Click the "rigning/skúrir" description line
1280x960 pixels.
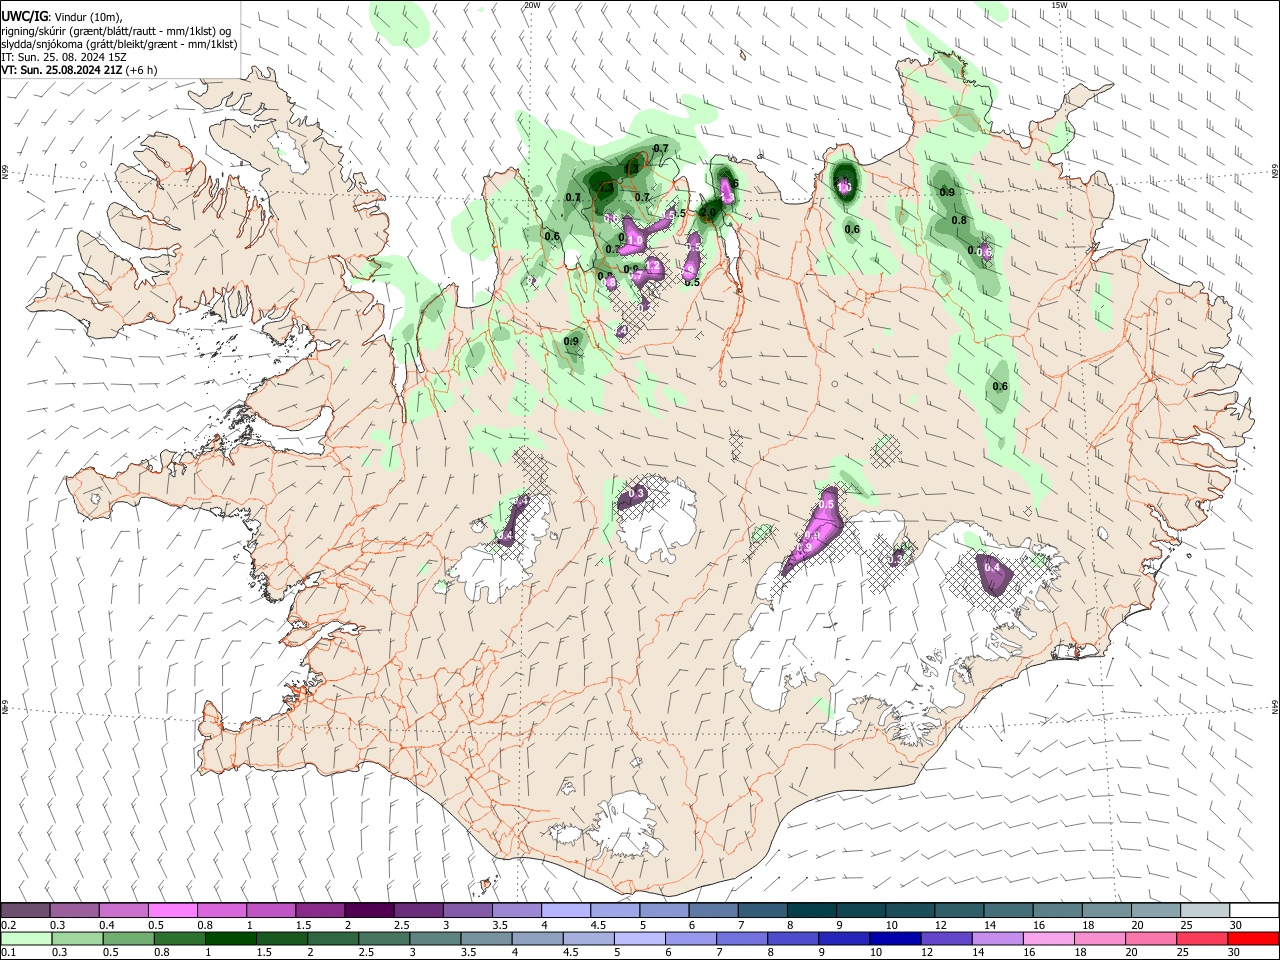pos(116,31)
